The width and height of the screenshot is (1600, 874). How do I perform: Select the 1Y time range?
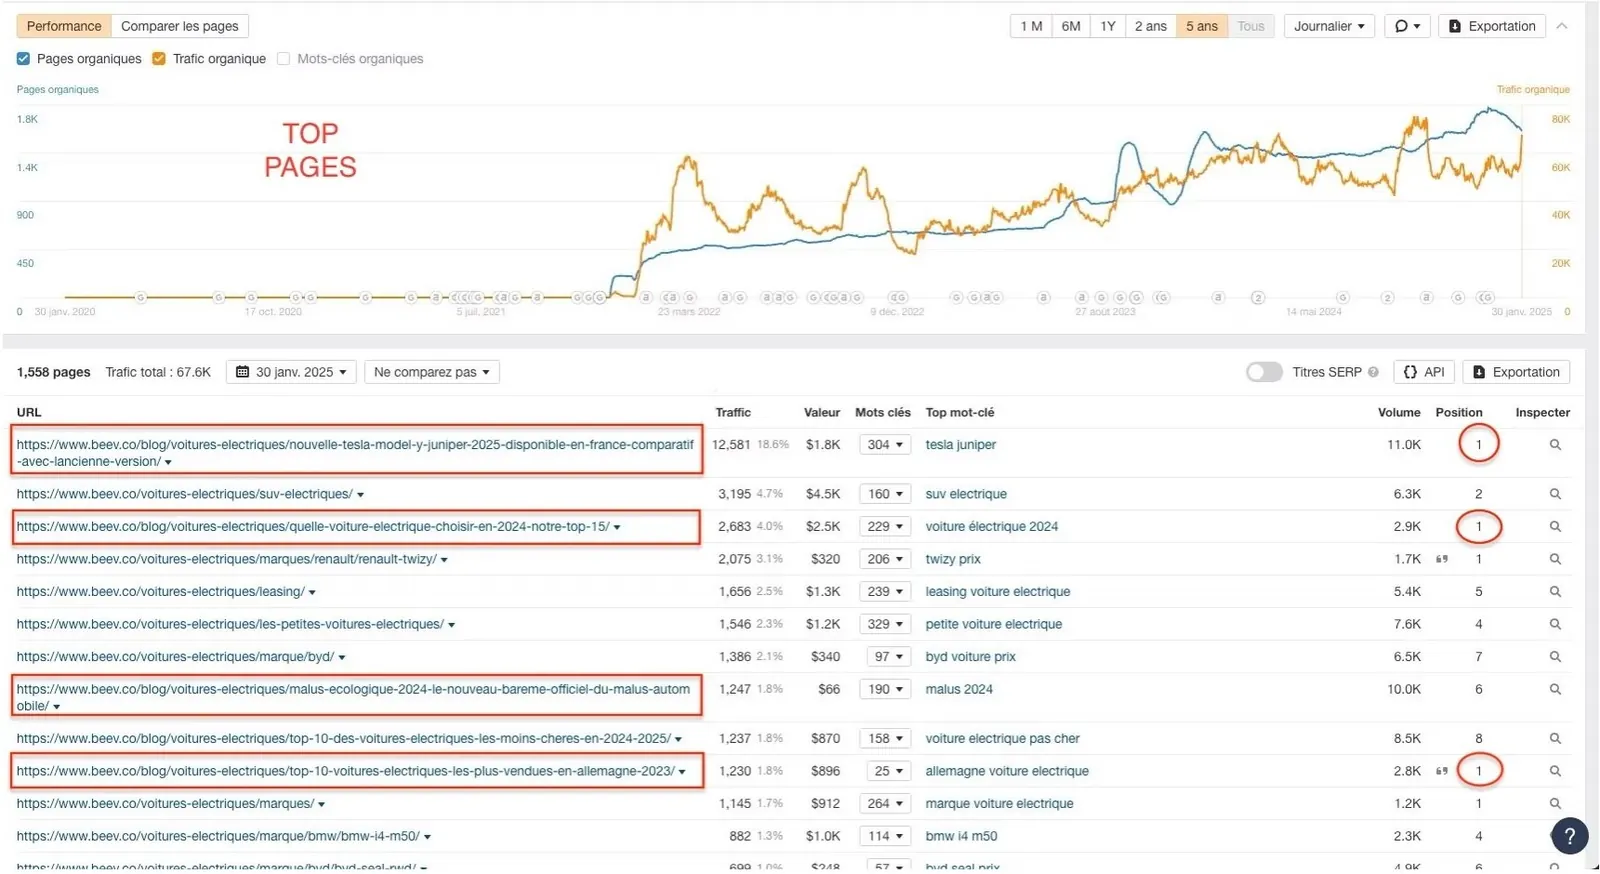click(1108, 26)
